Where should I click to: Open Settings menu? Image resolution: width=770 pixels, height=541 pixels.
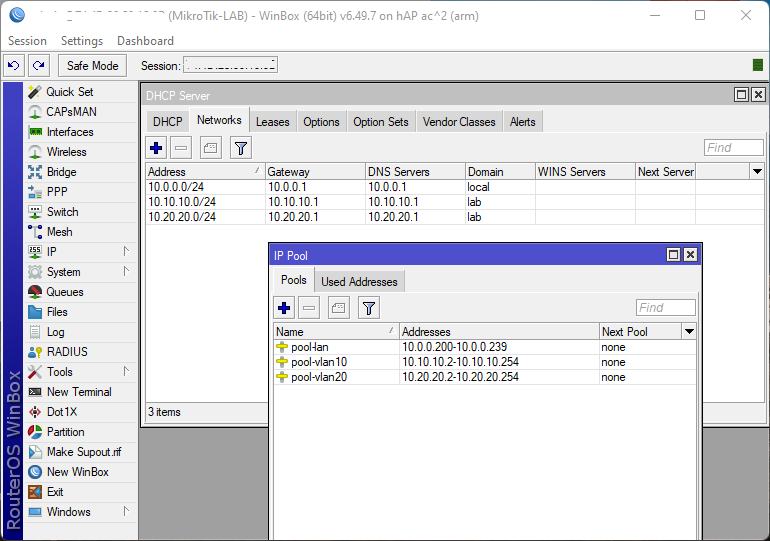[x=82, y=41]
